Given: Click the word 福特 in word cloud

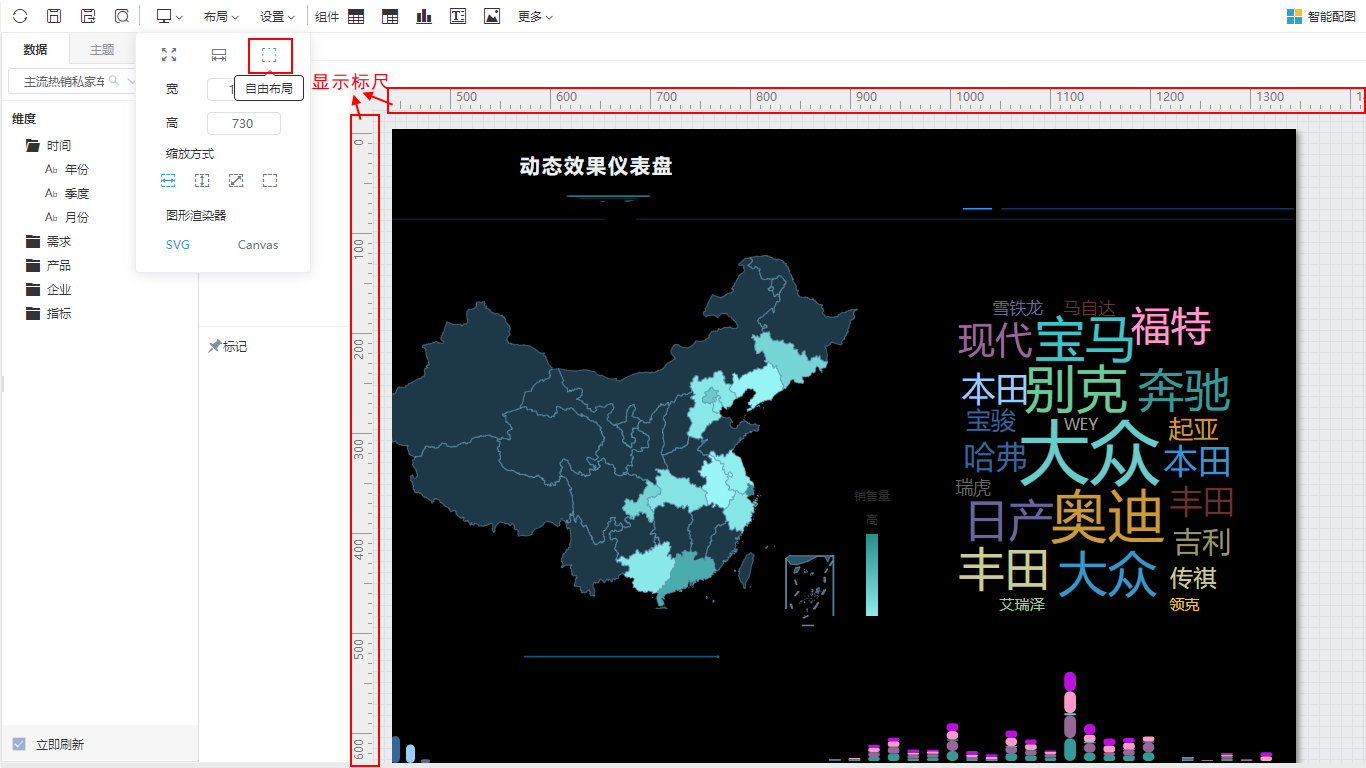Looking at the screenshot, I should pyautogui.click(x=1171, y=327).
